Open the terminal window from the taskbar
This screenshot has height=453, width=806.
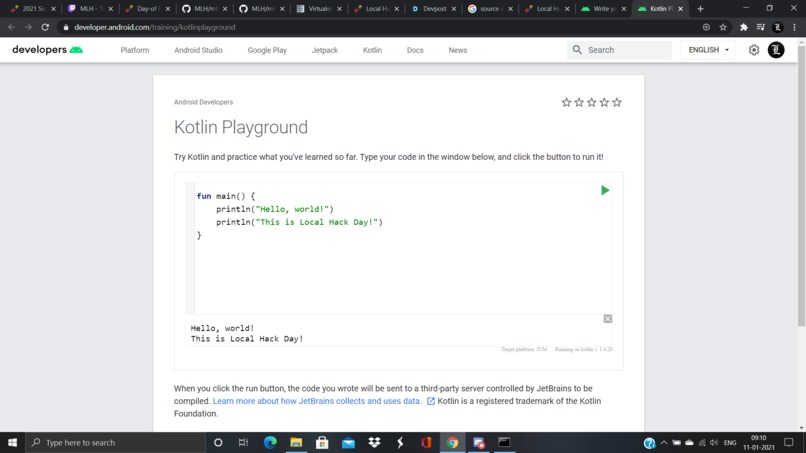[x=504, y=442]
